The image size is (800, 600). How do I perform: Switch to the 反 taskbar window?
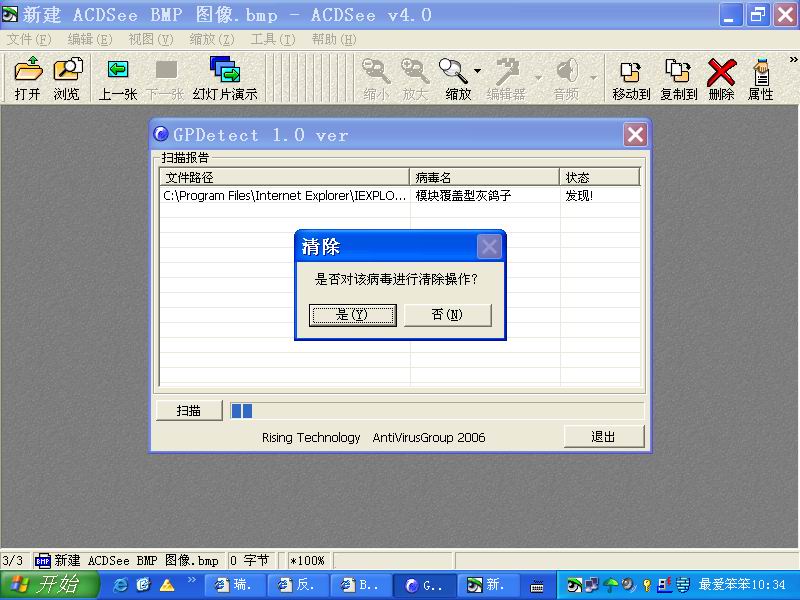tap(298, 585)
